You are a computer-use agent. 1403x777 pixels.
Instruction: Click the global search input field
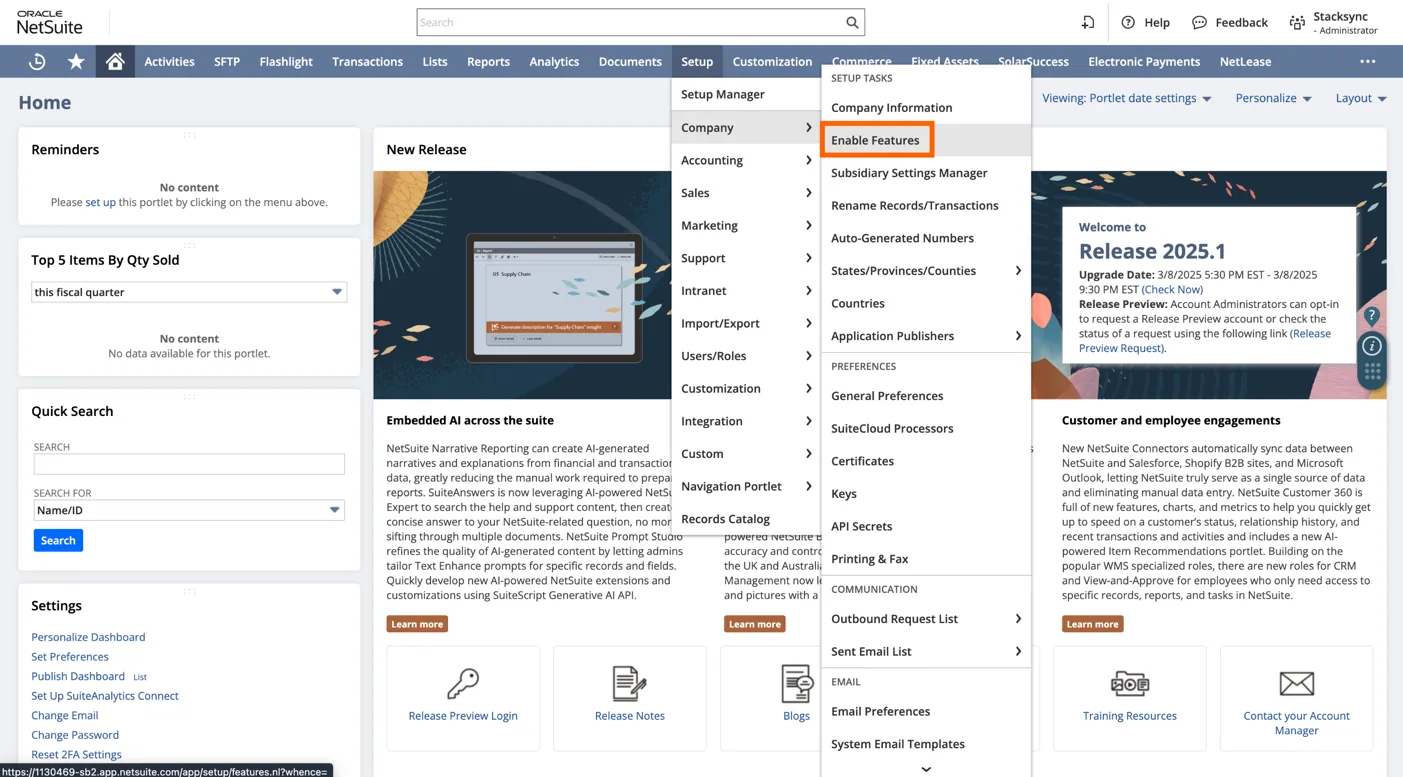pyautogui.click(x=629, y=22)
